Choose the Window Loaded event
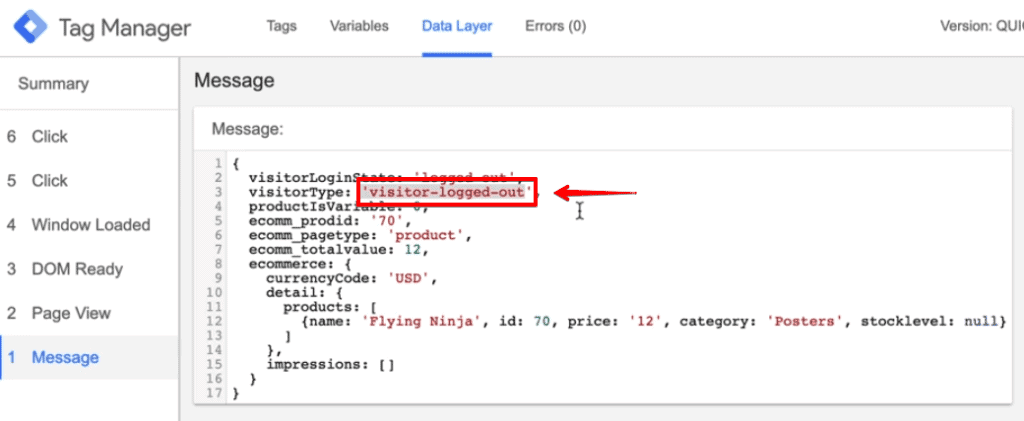This screenshot has height=421, width=1024. pyautogui.click(x=90, y=225)
